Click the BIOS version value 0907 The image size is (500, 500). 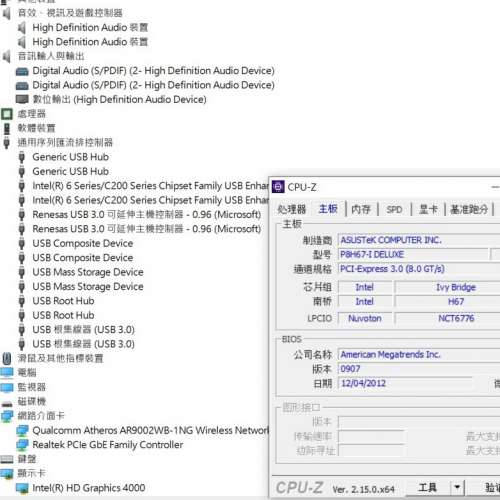pyautogui.click(x=350, y=369)
